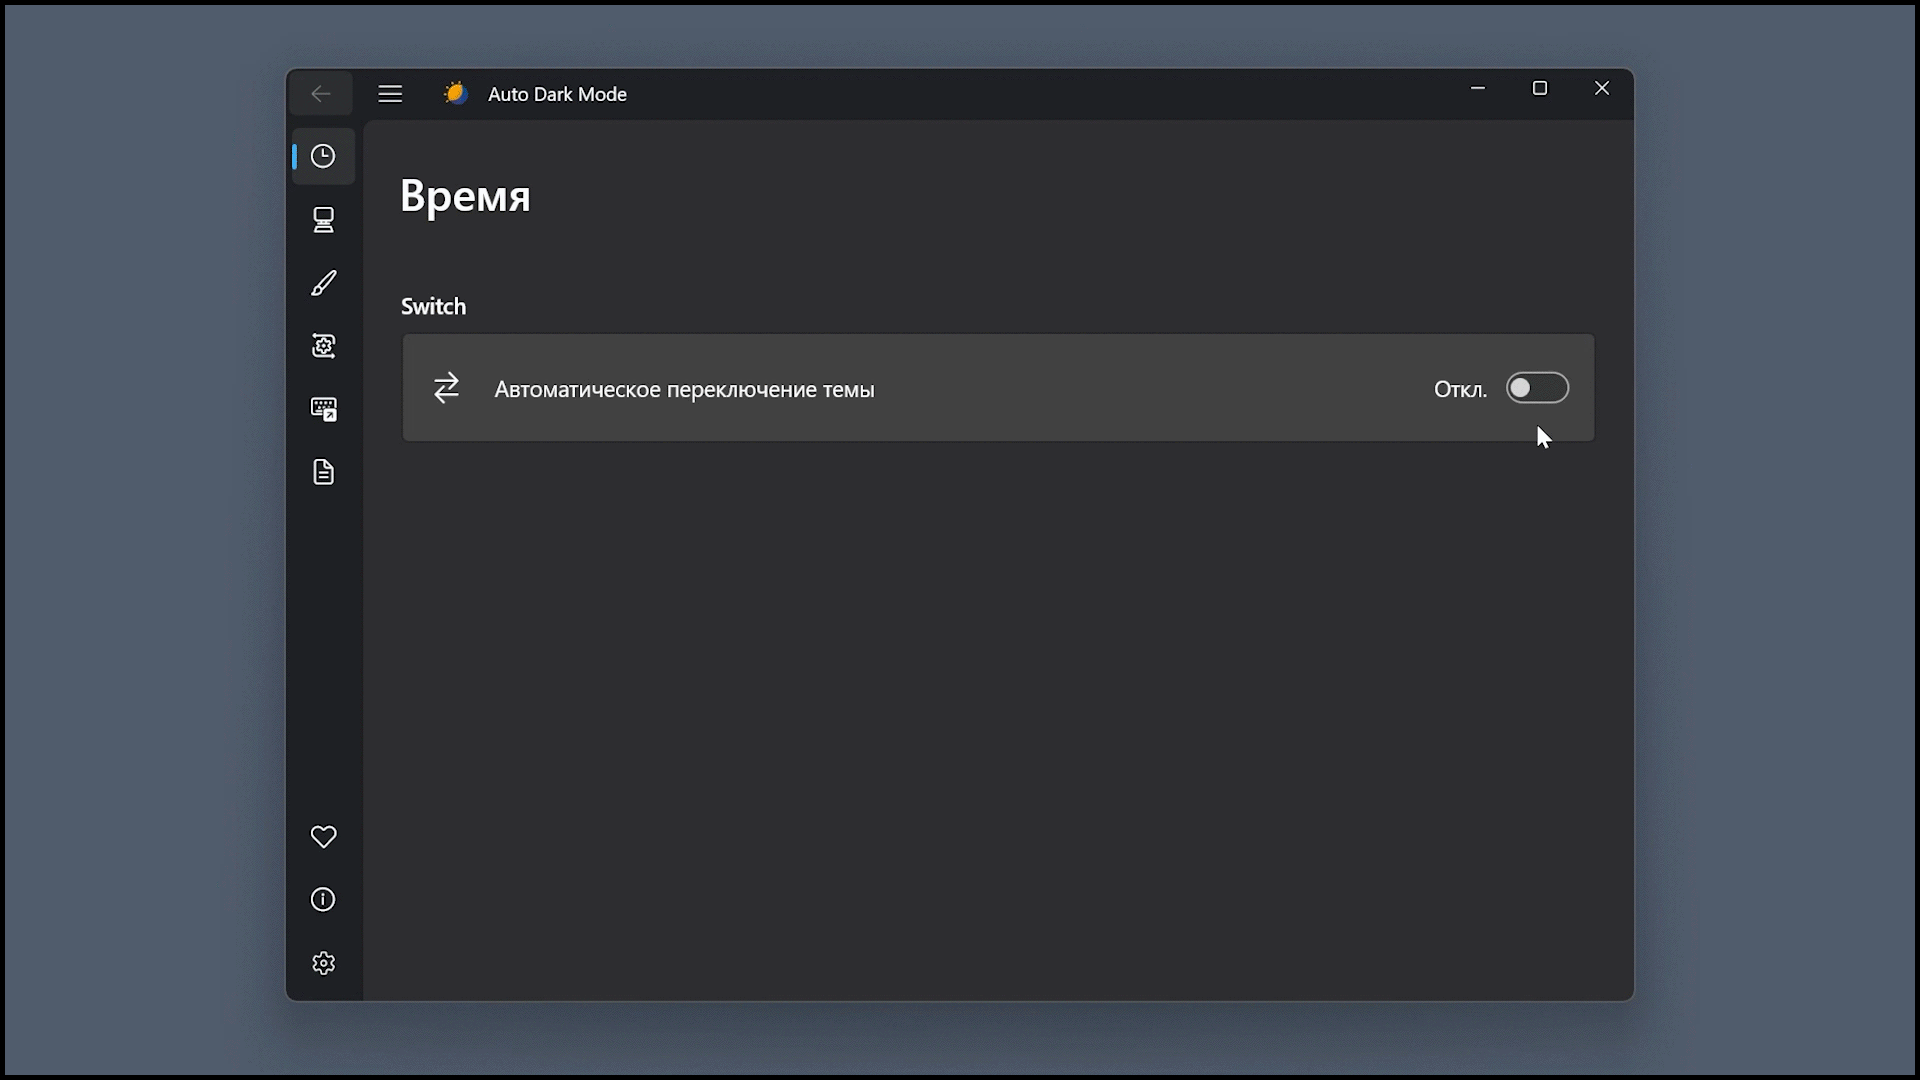
Task: Open the Apps page gear-frame icon
Action: [323, 346]
